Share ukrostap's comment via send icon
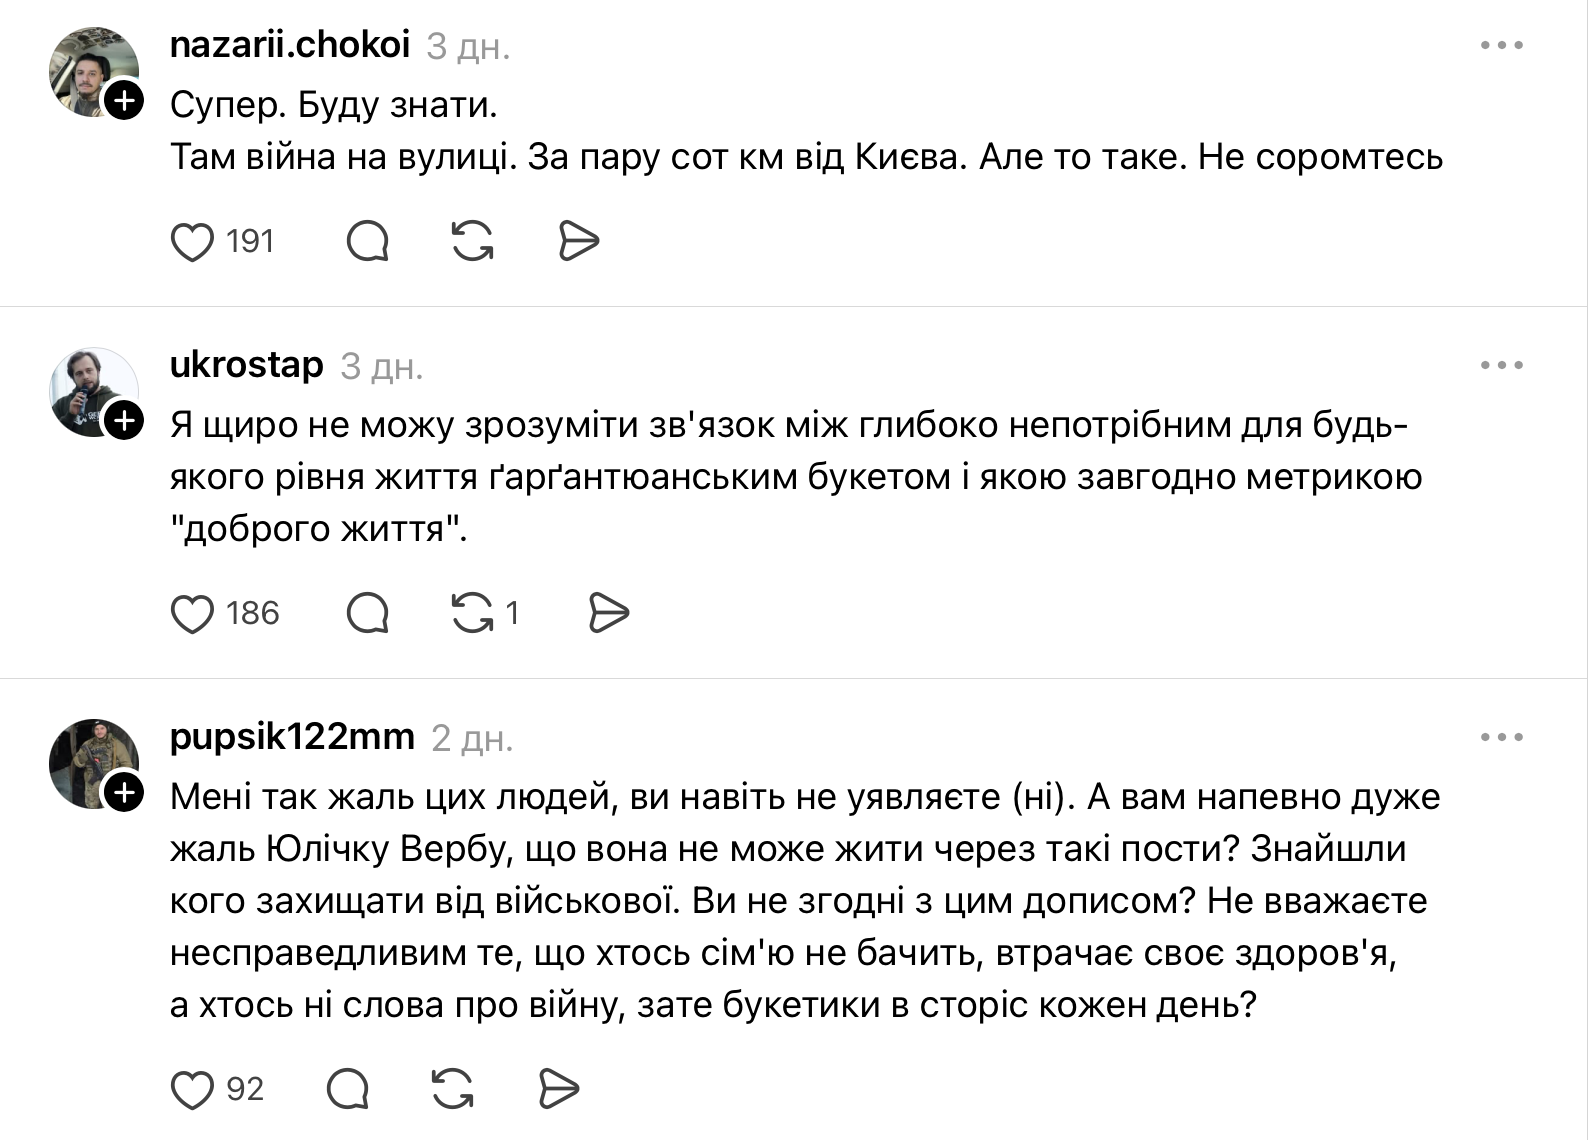Viewport: 1590px width, 1140px height. (608, 614)
